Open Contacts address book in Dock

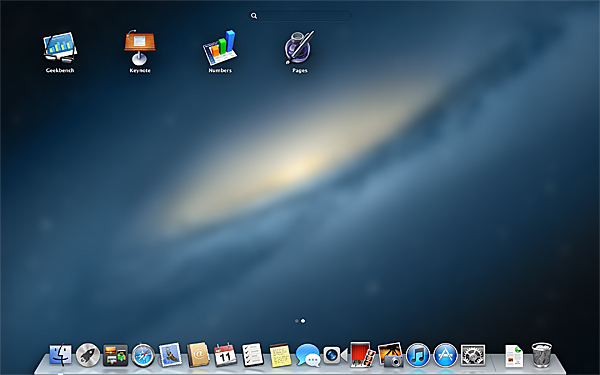198,355
